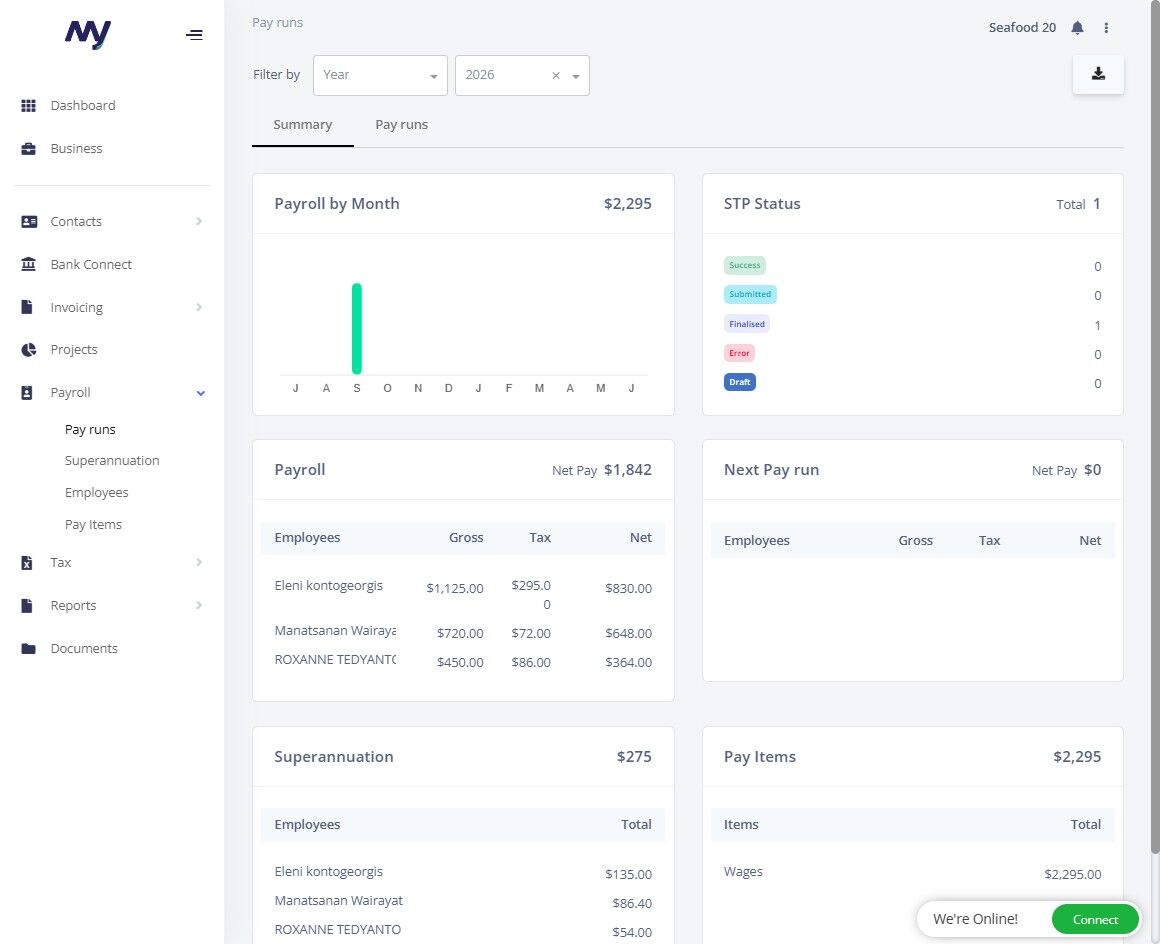Click the Business briefcase icon
Screen dimensions: 1160x944
[x=28, y=149]
